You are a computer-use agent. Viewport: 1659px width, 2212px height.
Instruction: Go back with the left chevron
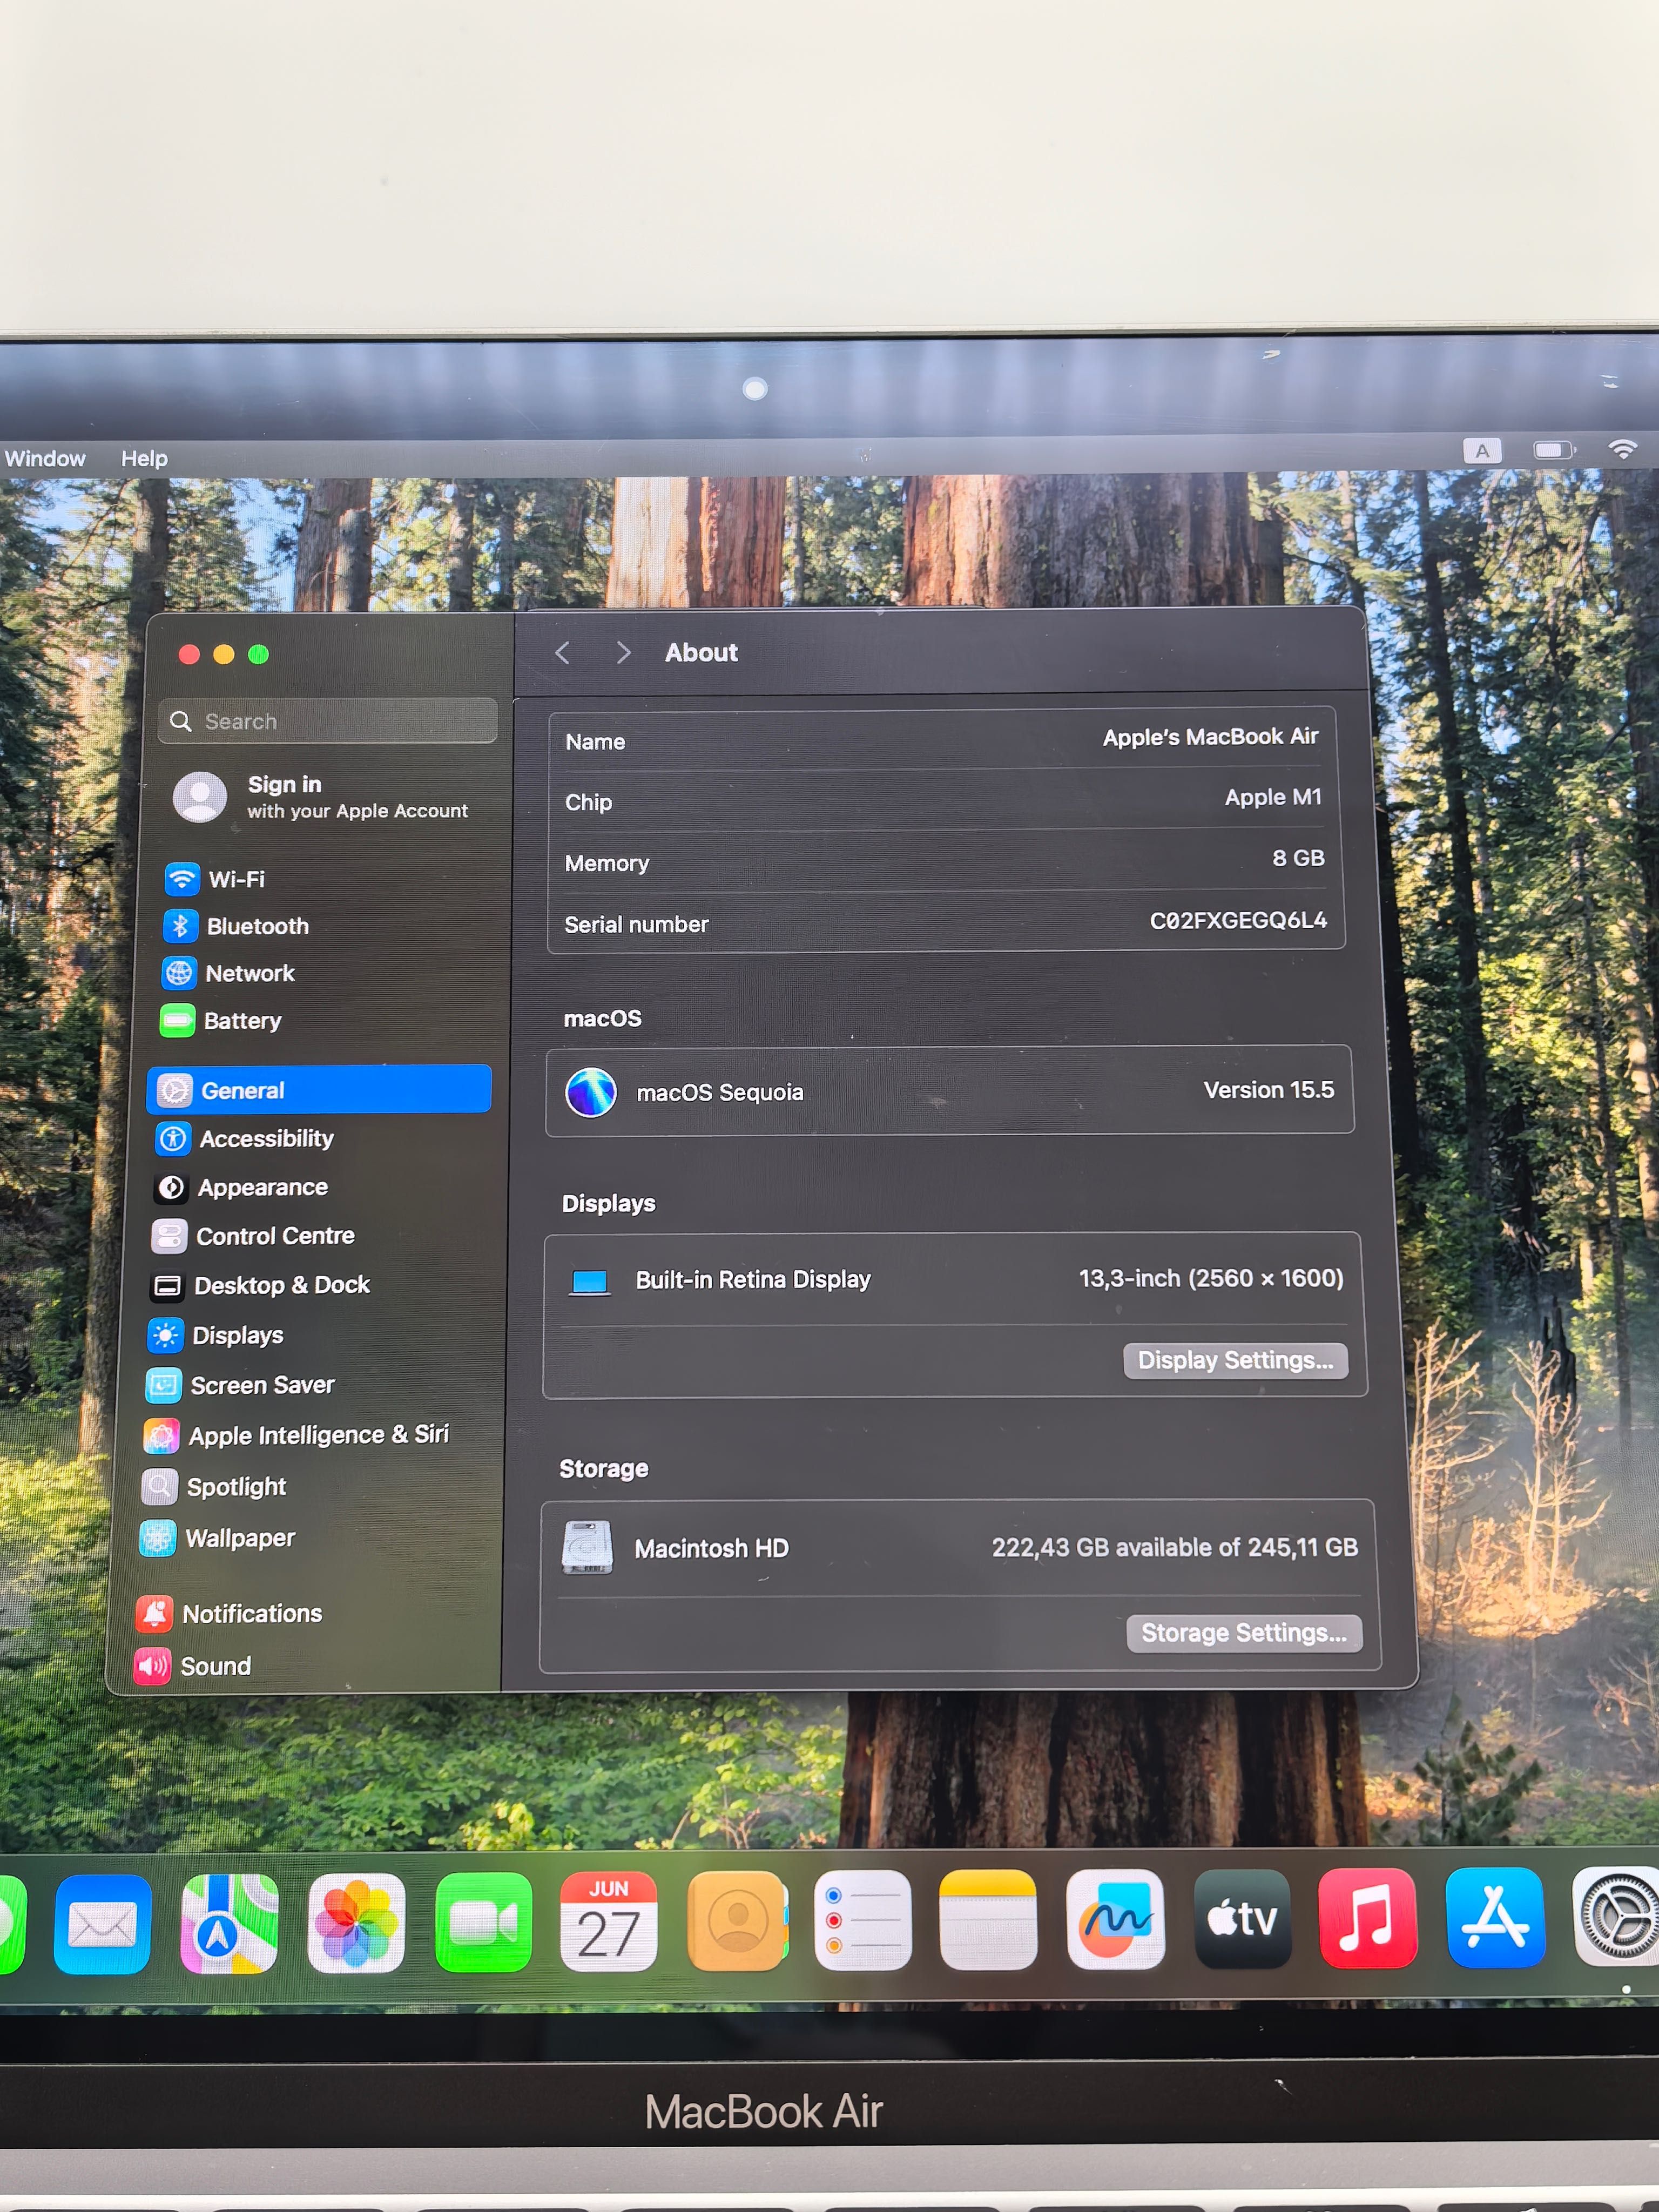click(563, 653)
